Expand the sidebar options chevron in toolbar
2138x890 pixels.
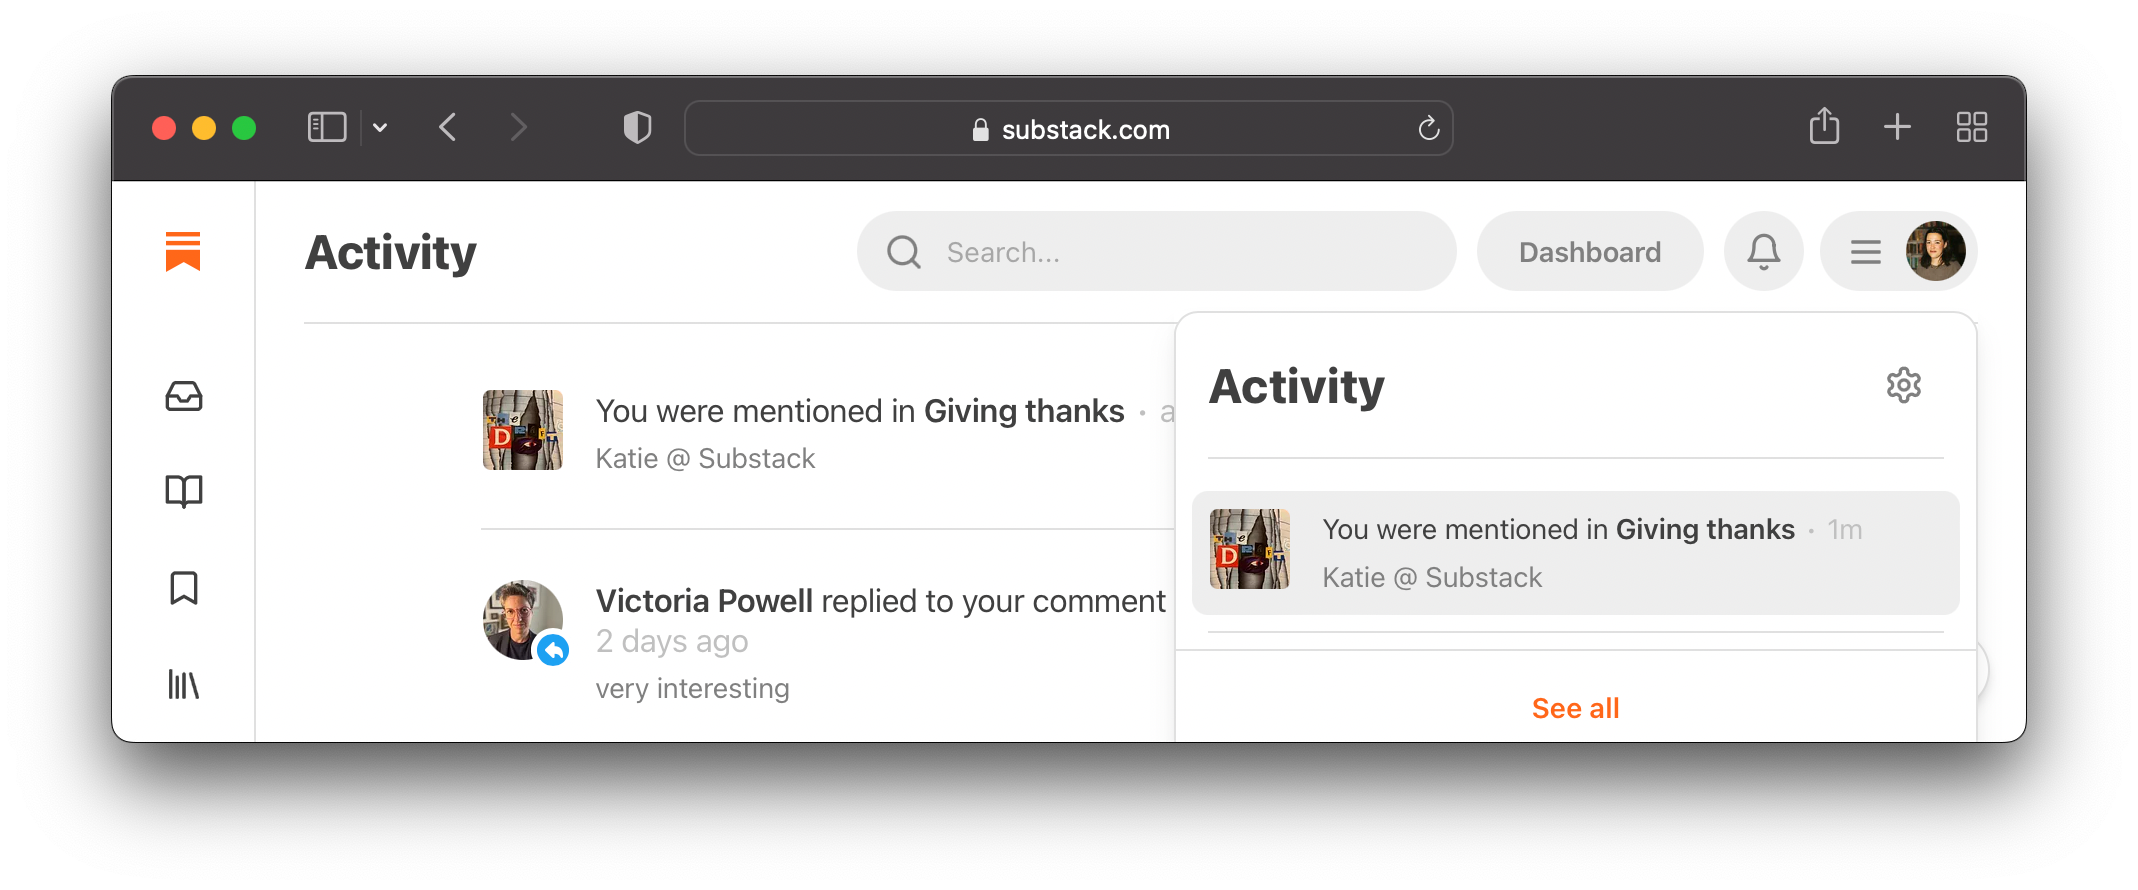tap(379, 128)
